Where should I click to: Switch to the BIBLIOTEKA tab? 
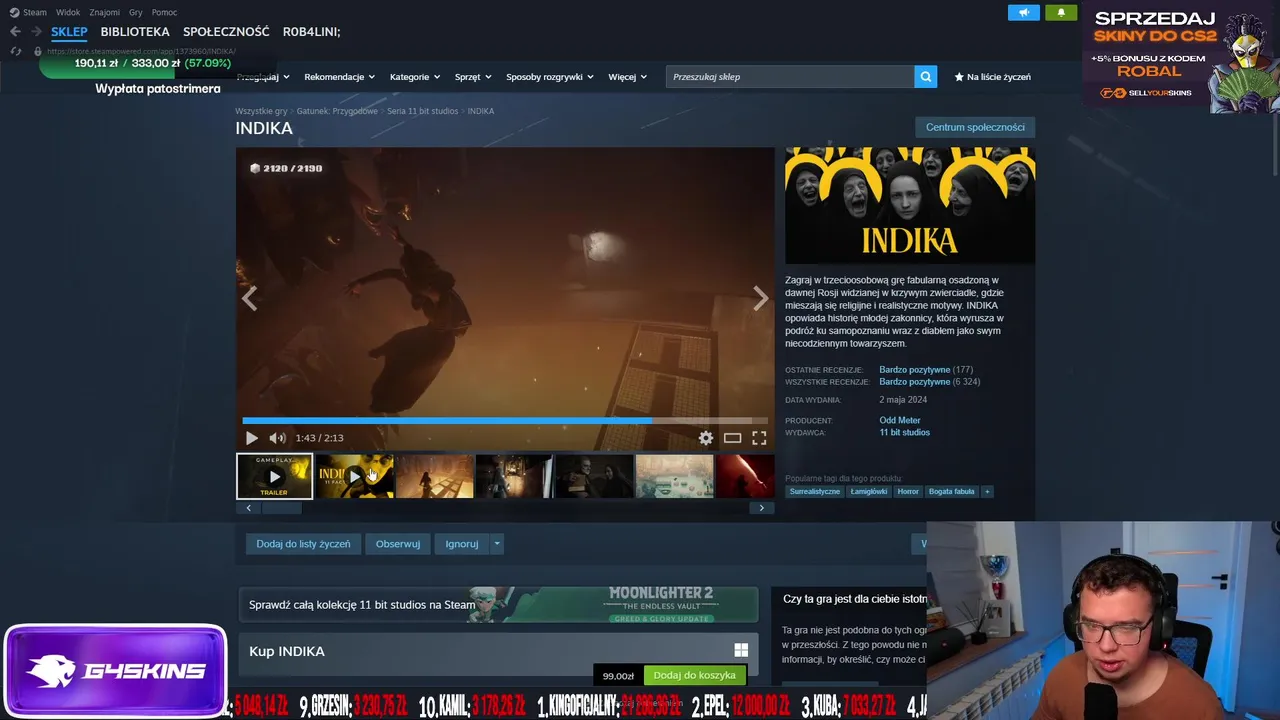point(135,32)
